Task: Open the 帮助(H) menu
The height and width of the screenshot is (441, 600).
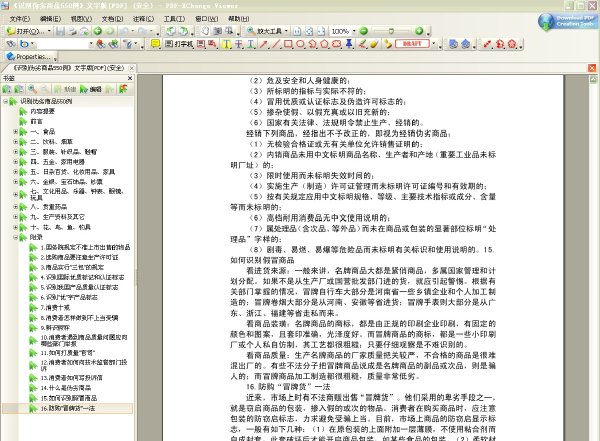Action: point(238,19)
